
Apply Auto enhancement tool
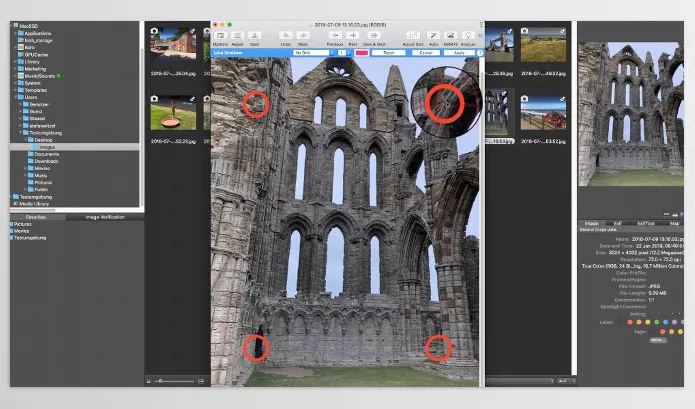click(x=433, y=35)
